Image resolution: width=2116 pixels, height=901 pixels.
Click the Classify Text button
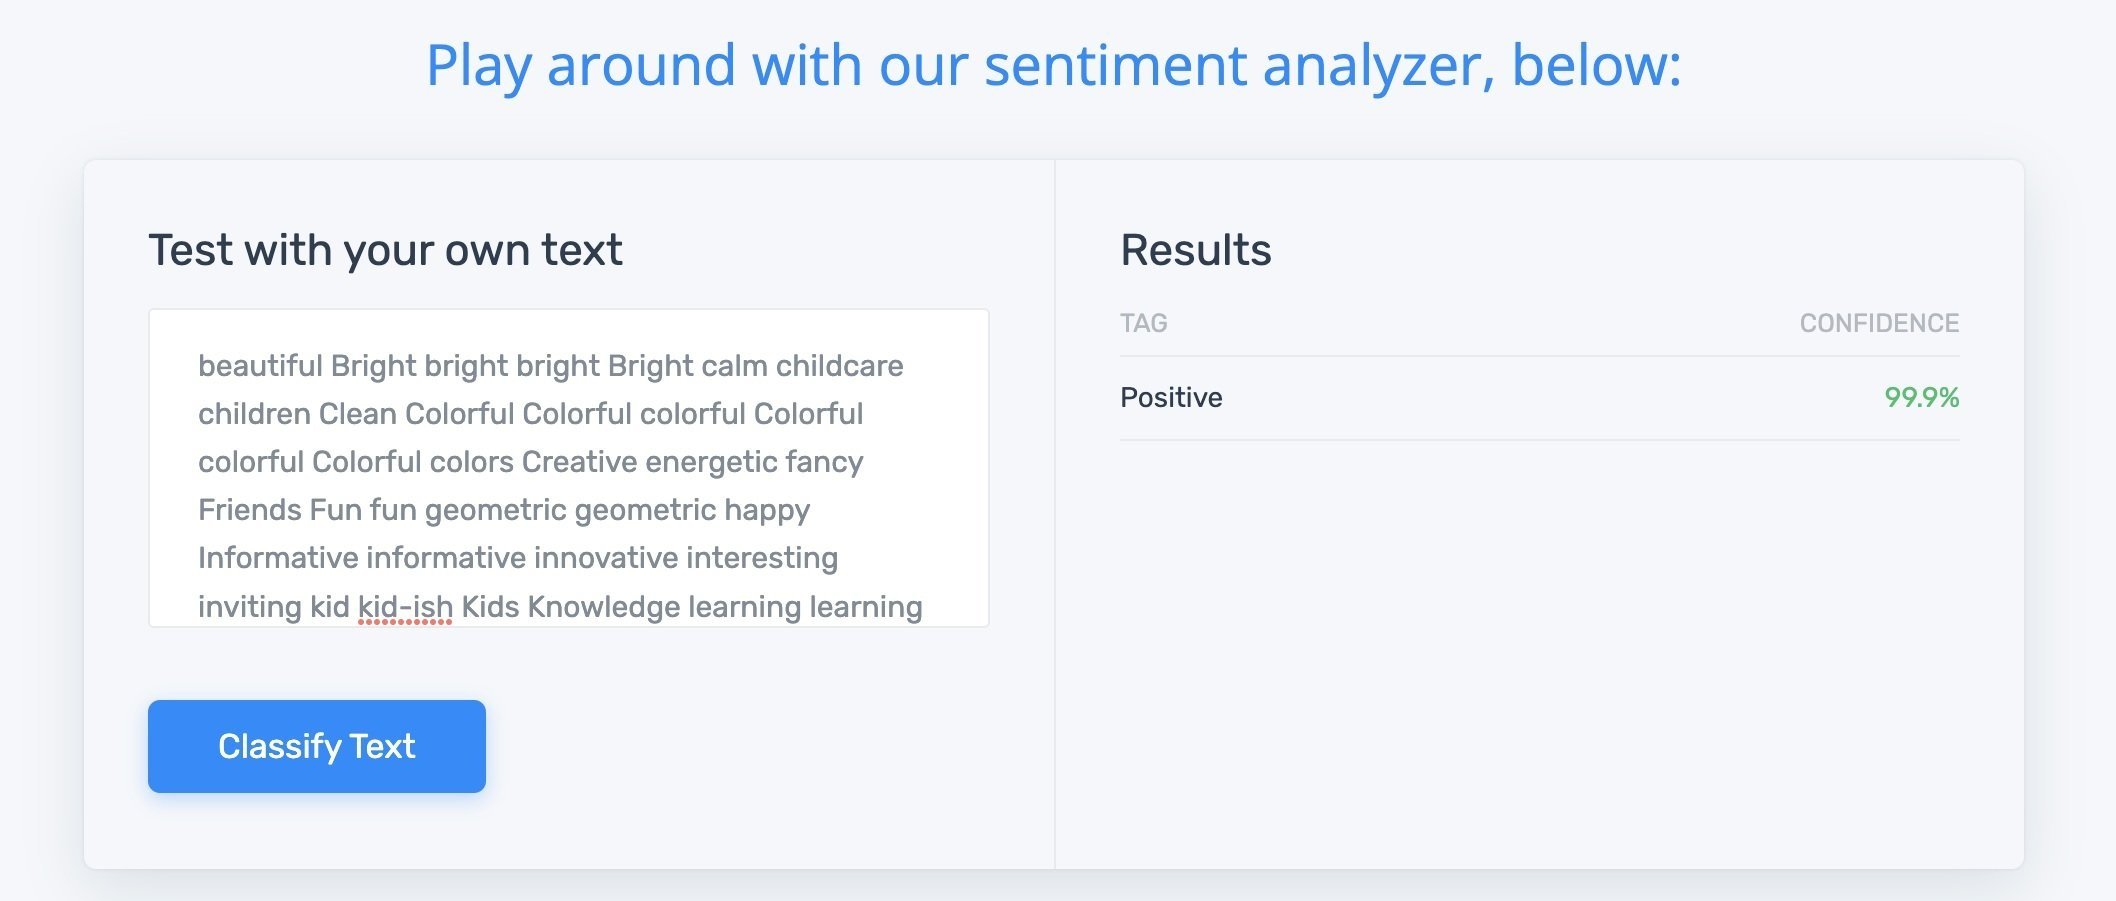[x=317, y=746]
